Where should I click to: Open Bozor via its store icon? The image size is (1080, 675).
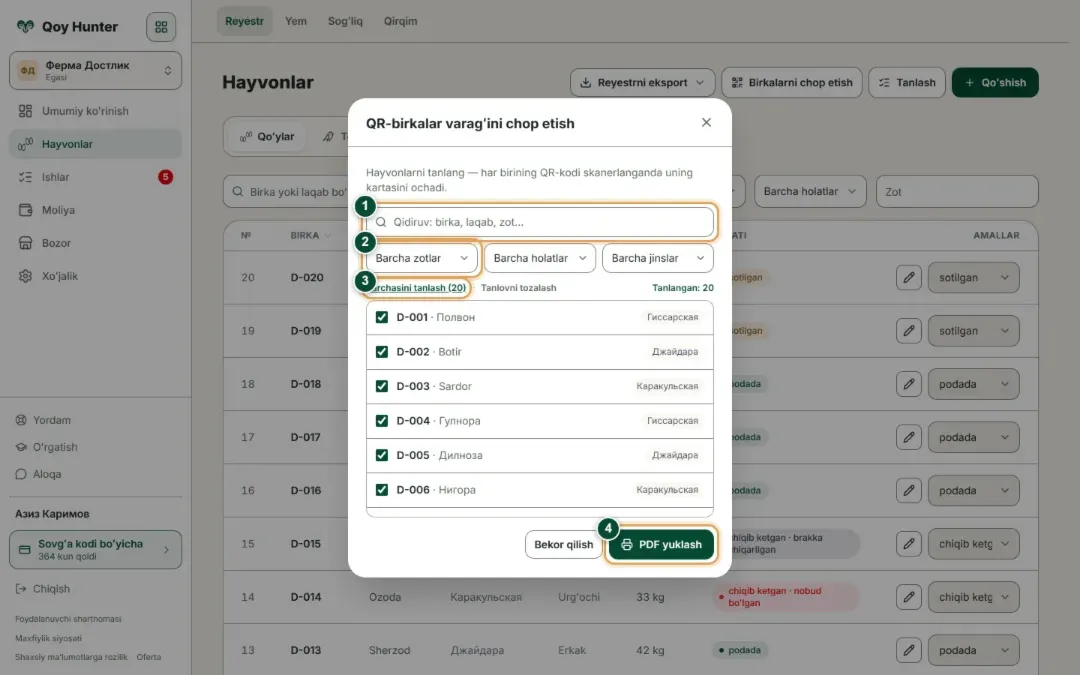[25, 243]
